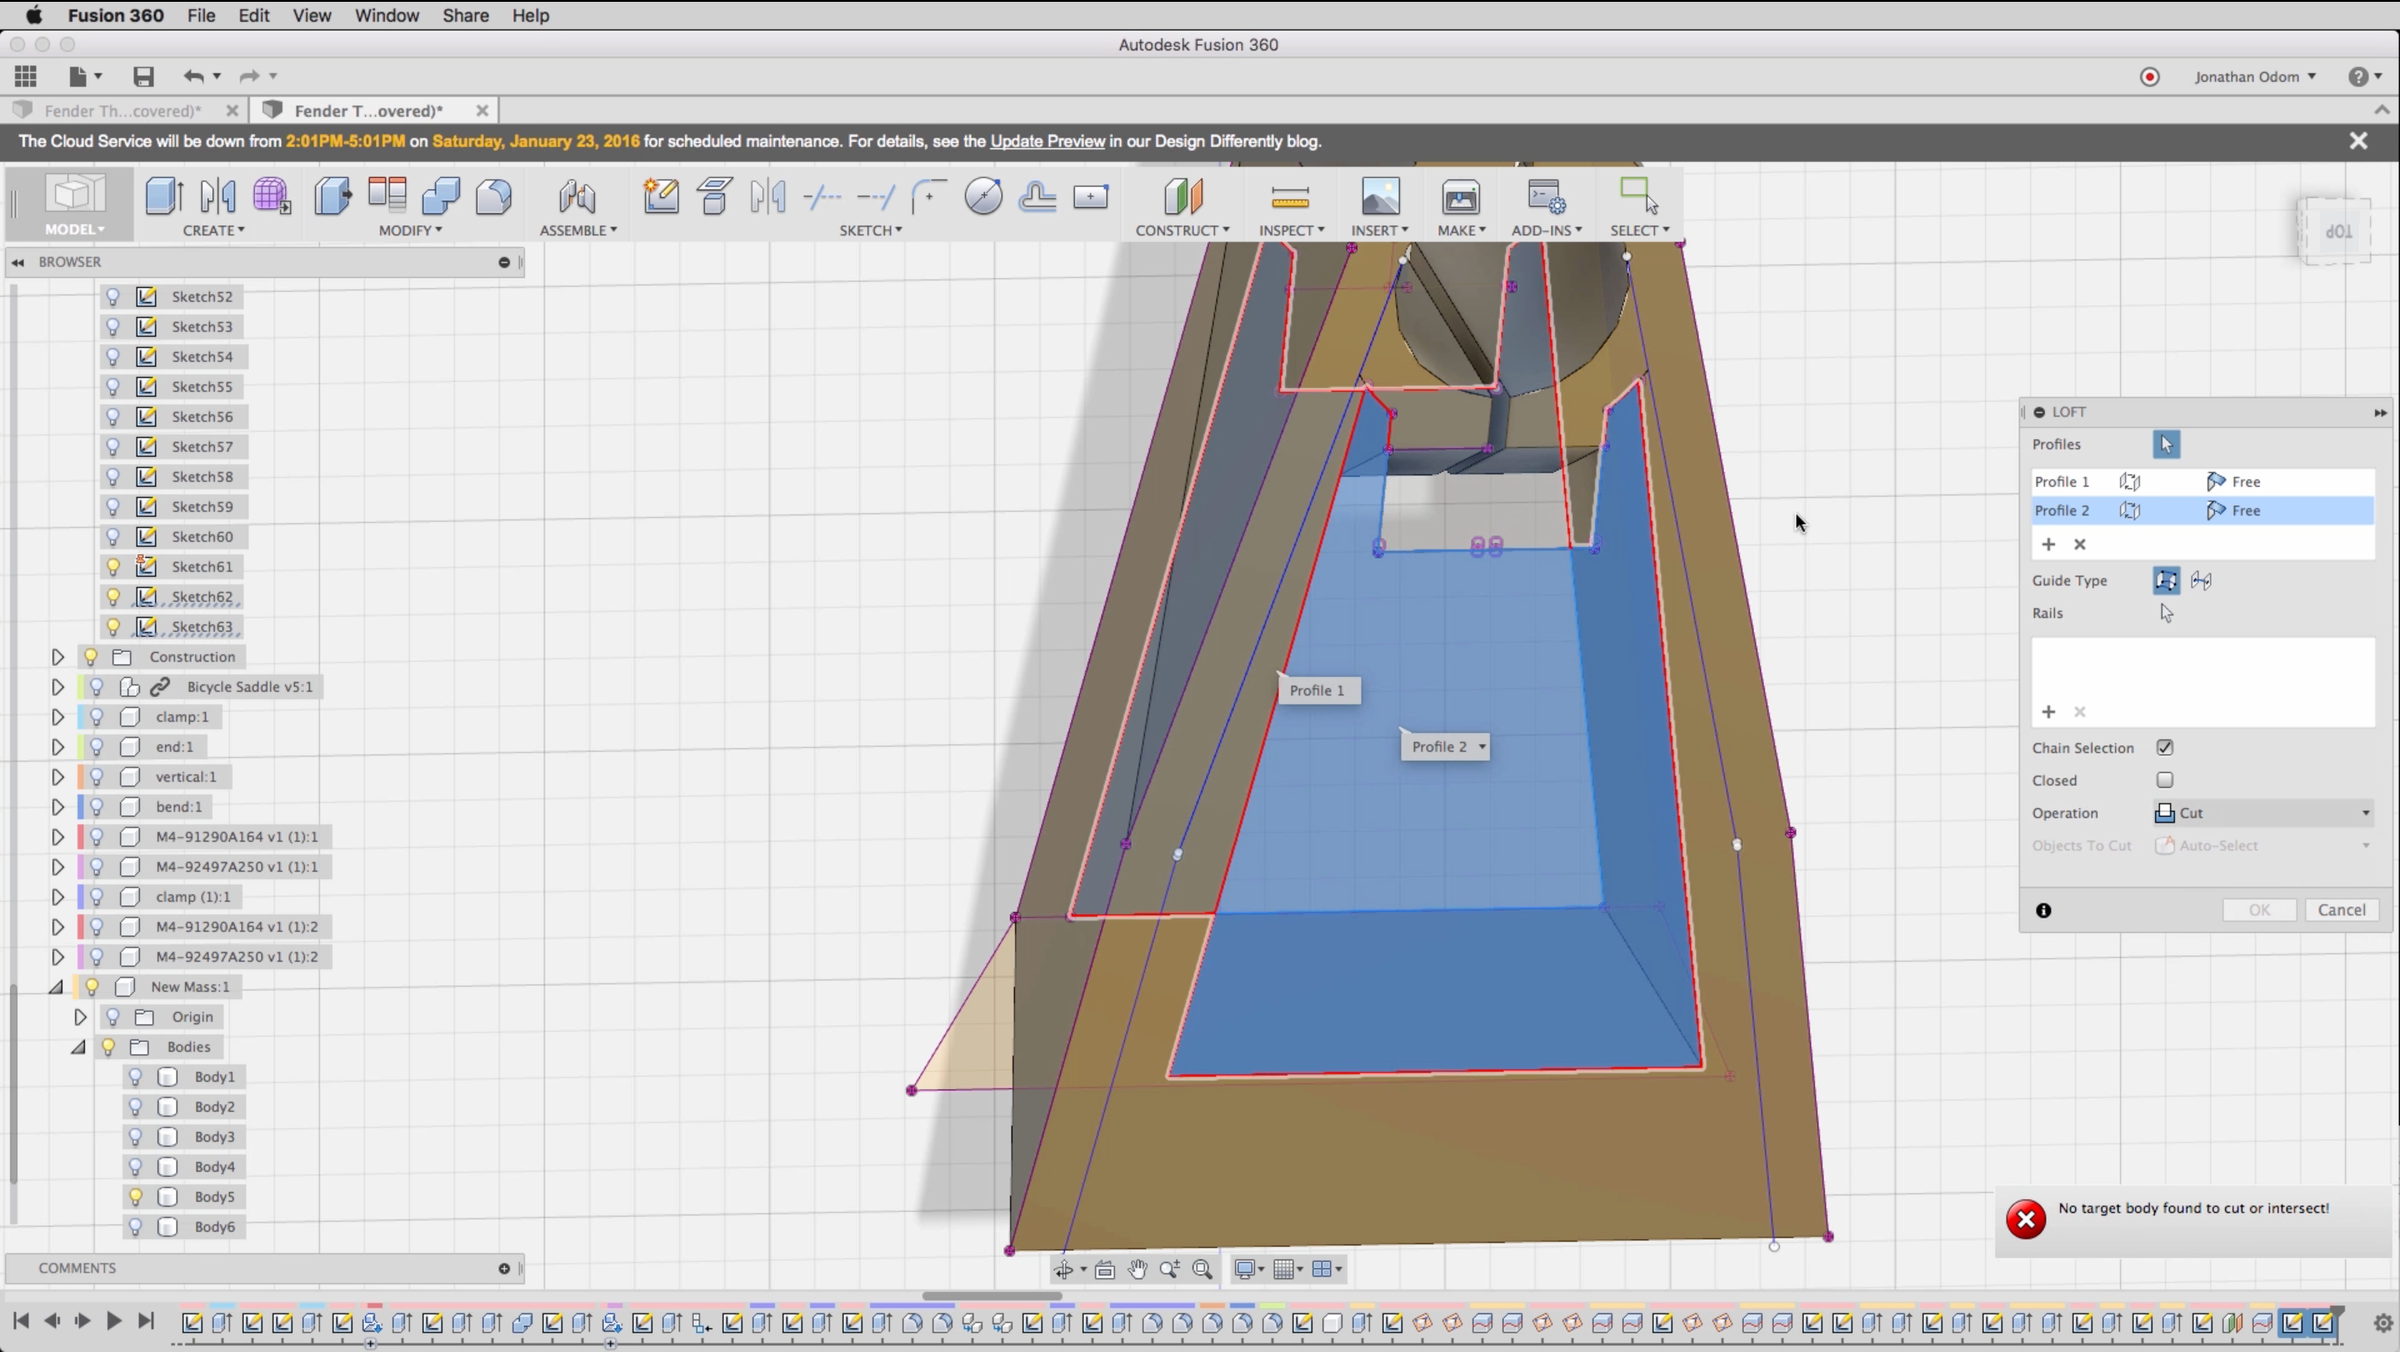The width and height of the screenshot is (2400, 1352).
Task: Open the Window menu
Action: point(386,15)
